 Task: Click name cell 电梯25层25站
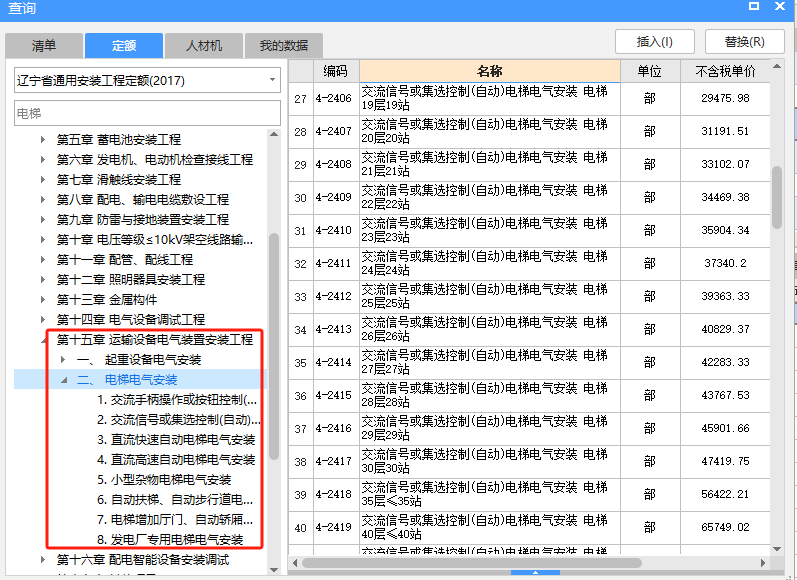(x=489, y=296)
